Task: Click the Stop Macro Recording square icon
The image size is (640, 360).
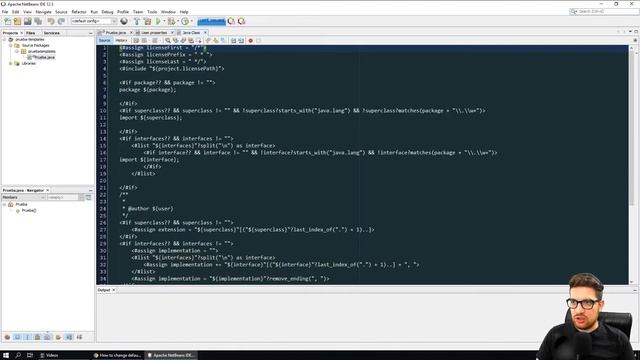Action: 258,40
